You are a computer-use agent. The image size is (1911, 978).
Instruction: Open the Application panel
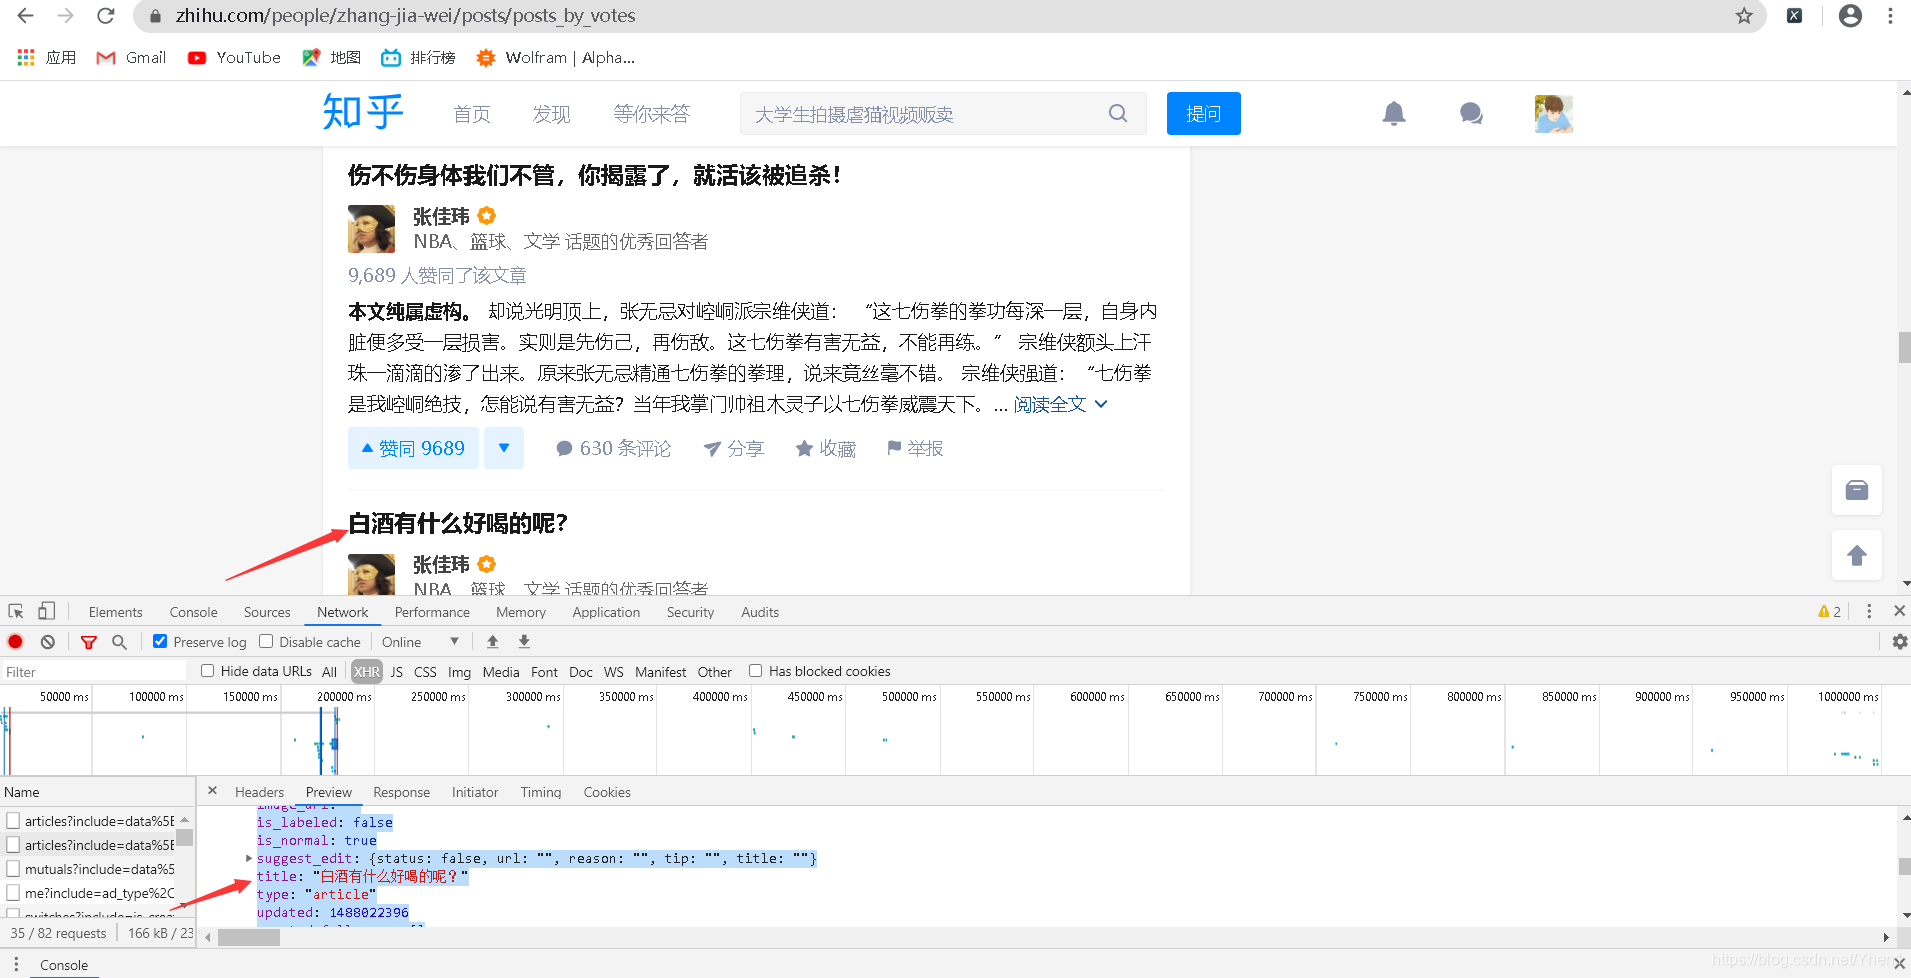pyautogui.click(x=606, y=612)
